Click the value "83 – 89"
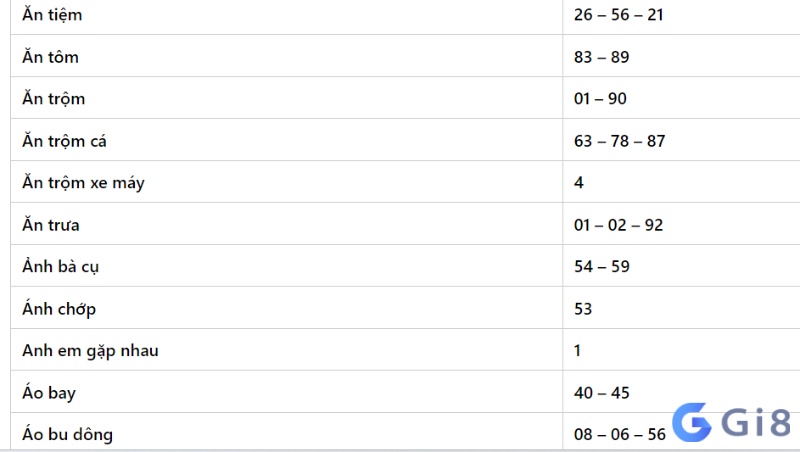 [x=602, y=57]
